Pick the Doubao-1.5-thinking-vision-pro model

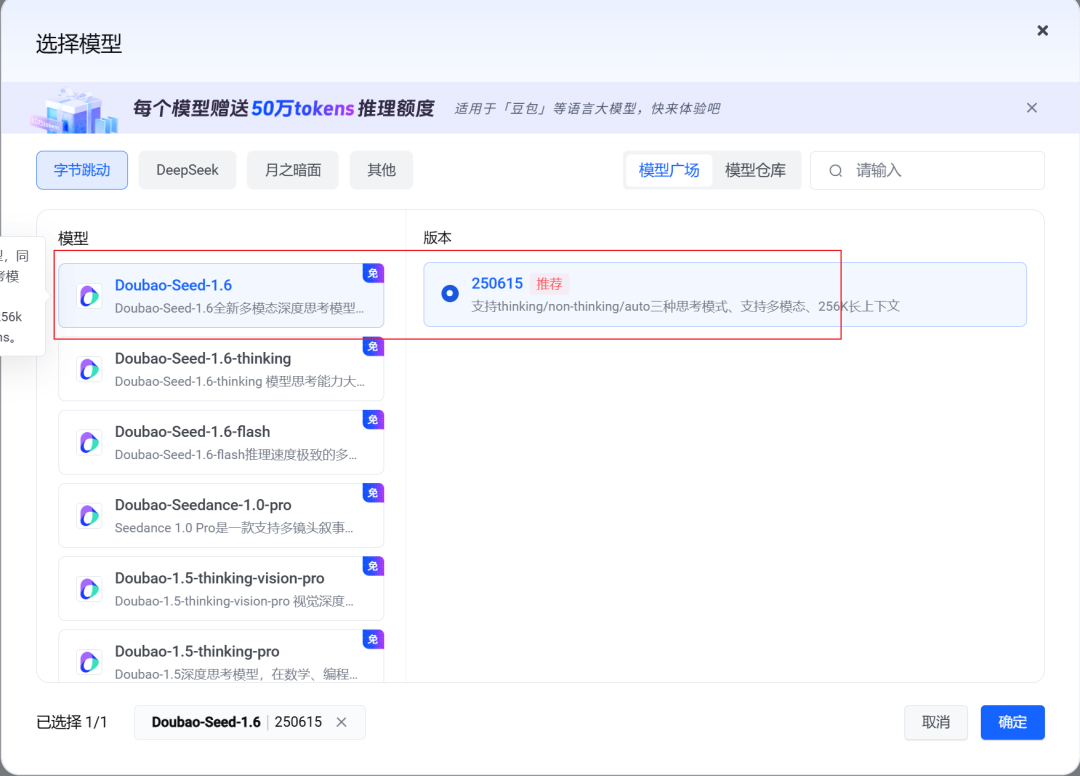coord(221,589)
